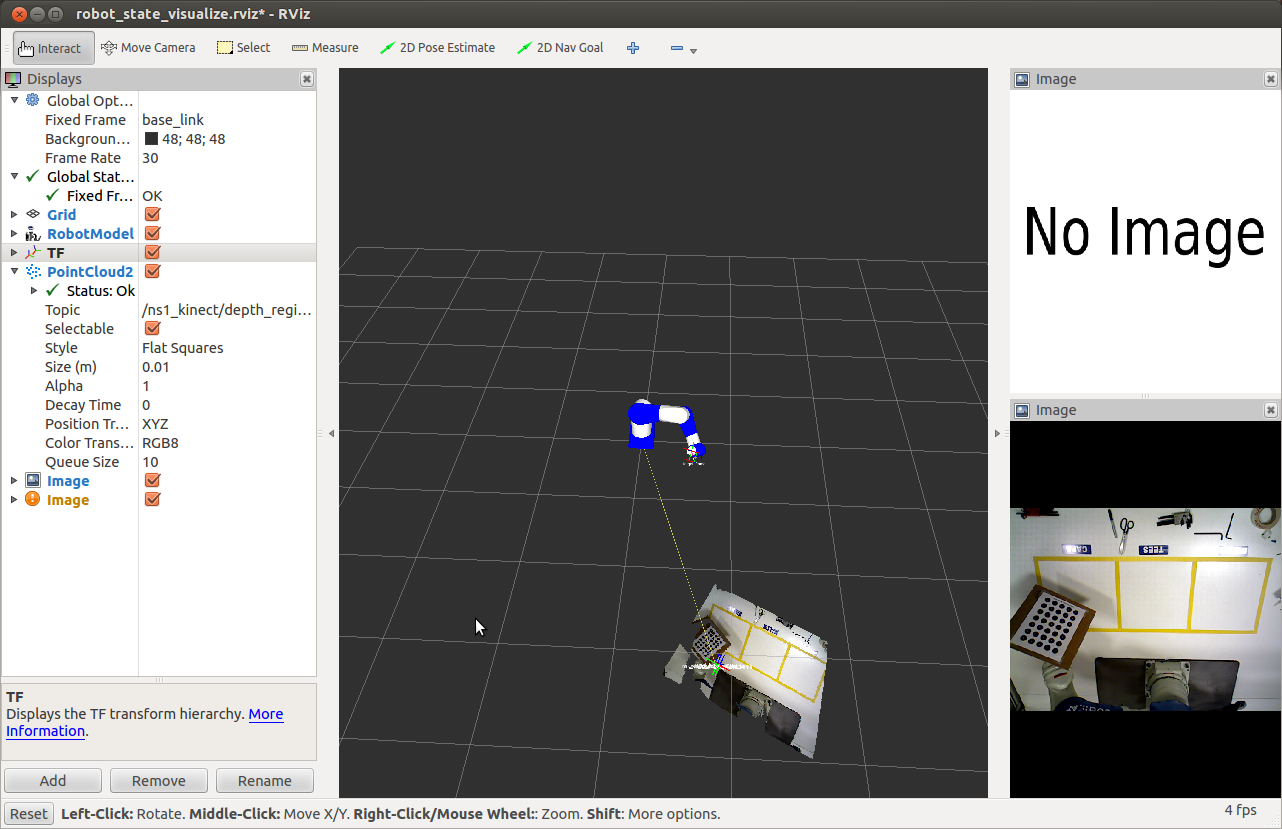
Task: Collapse the Global Options tree node
Action: point(14,101)
